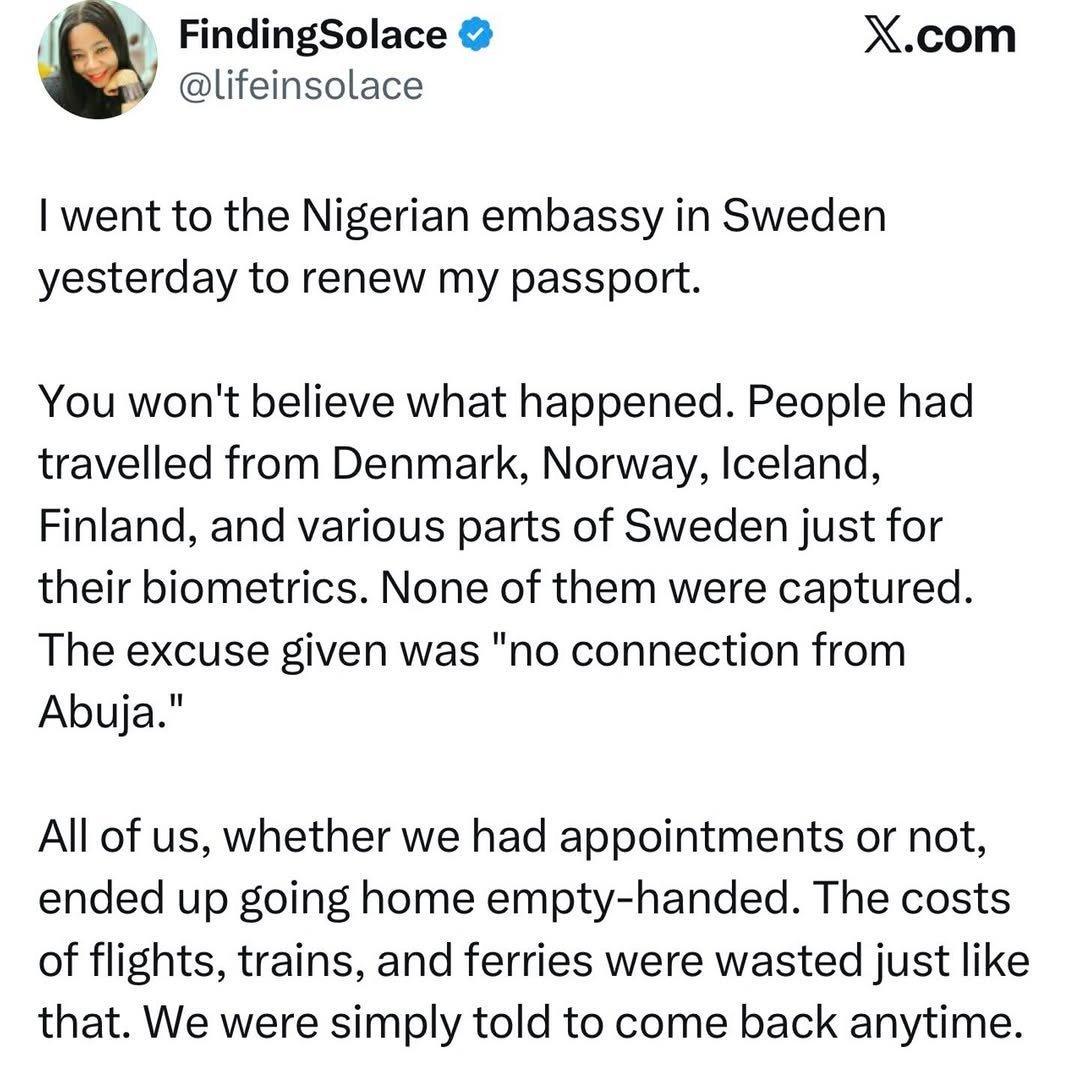Screen dimensions: 1080x1080
Task: Open the @lifeinsolace handle link
Action: point(300,86)
